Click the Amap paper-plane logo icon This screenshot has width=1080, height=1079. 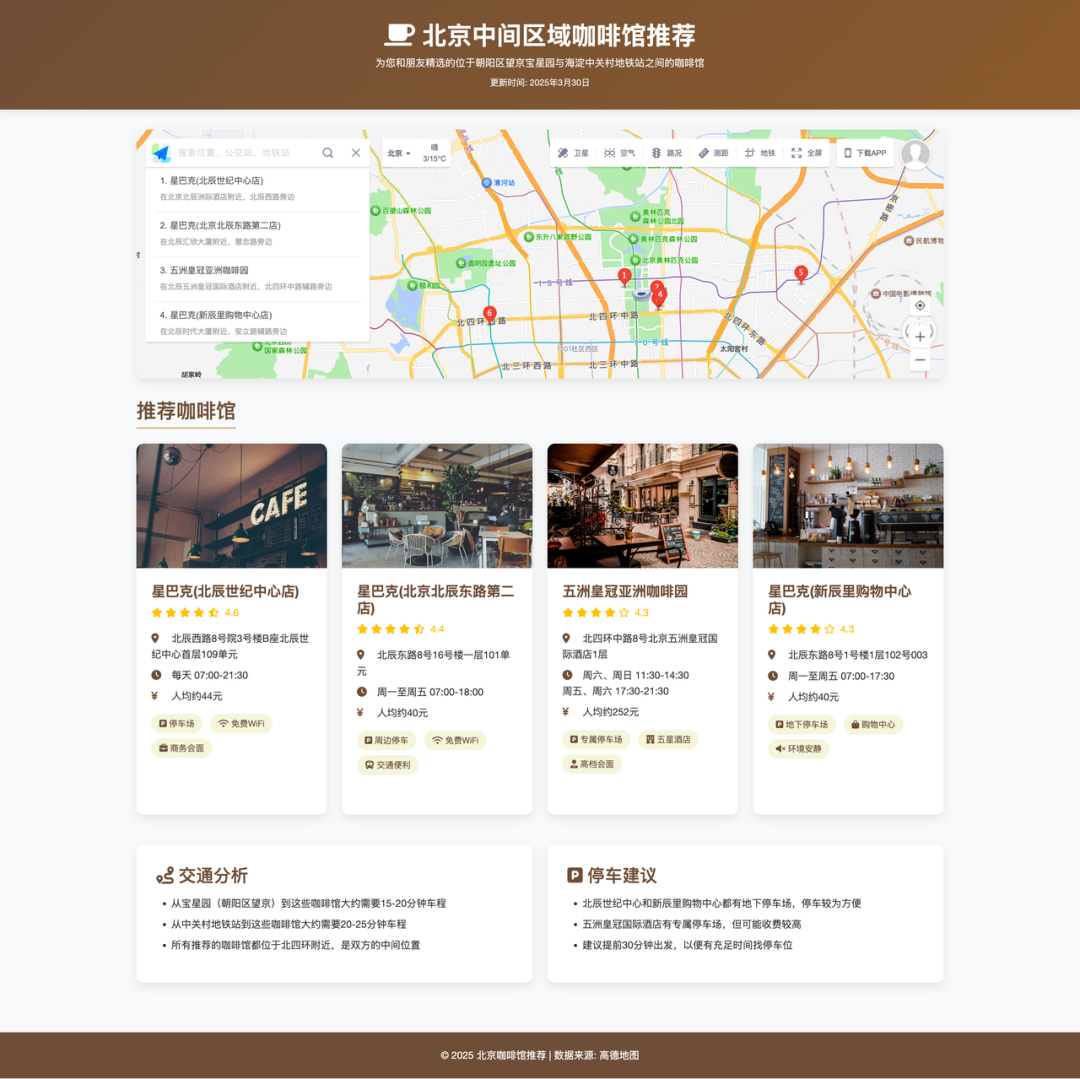click(x=161, y=153)
